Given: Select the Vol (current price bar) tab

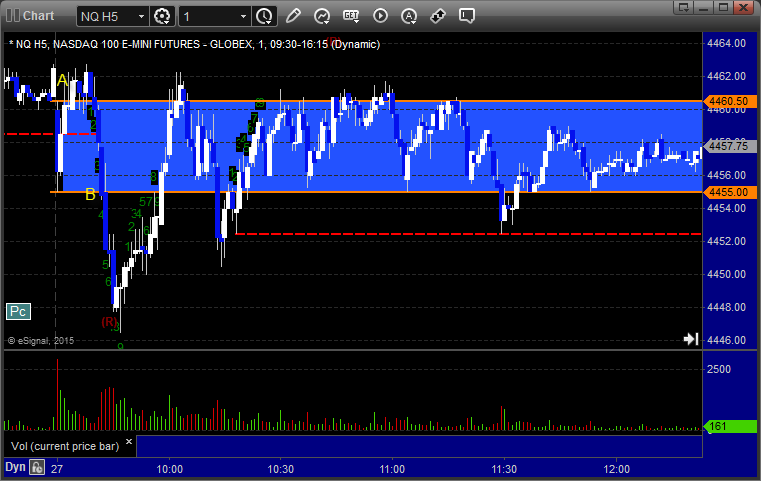Looking at the screenshot, I should (x=65, y=446).
